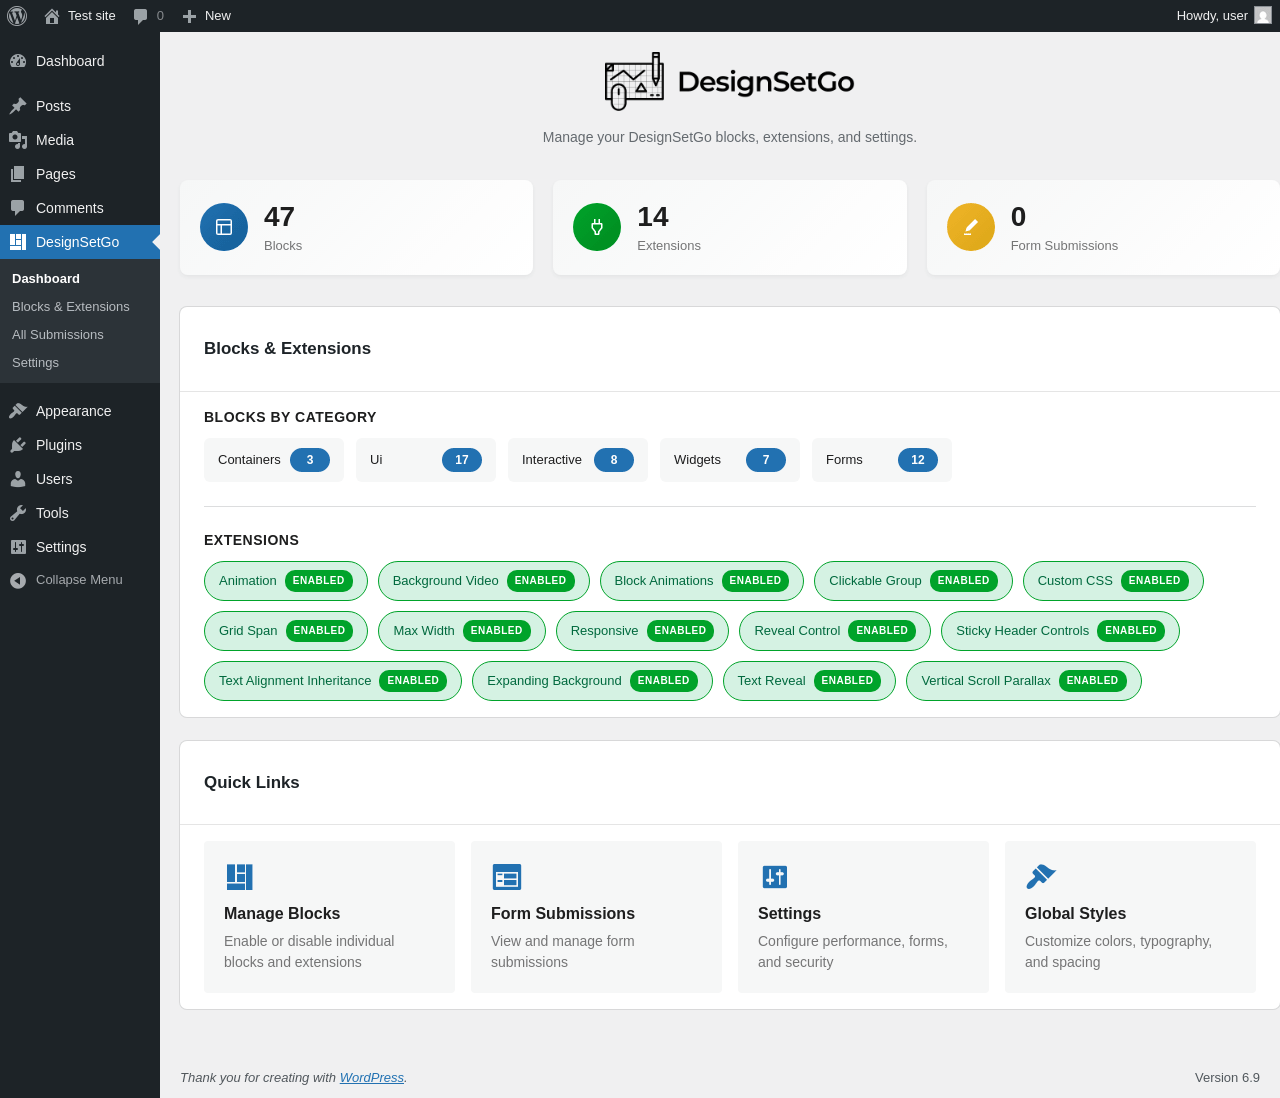Click the Test site link text

[92, 16]
